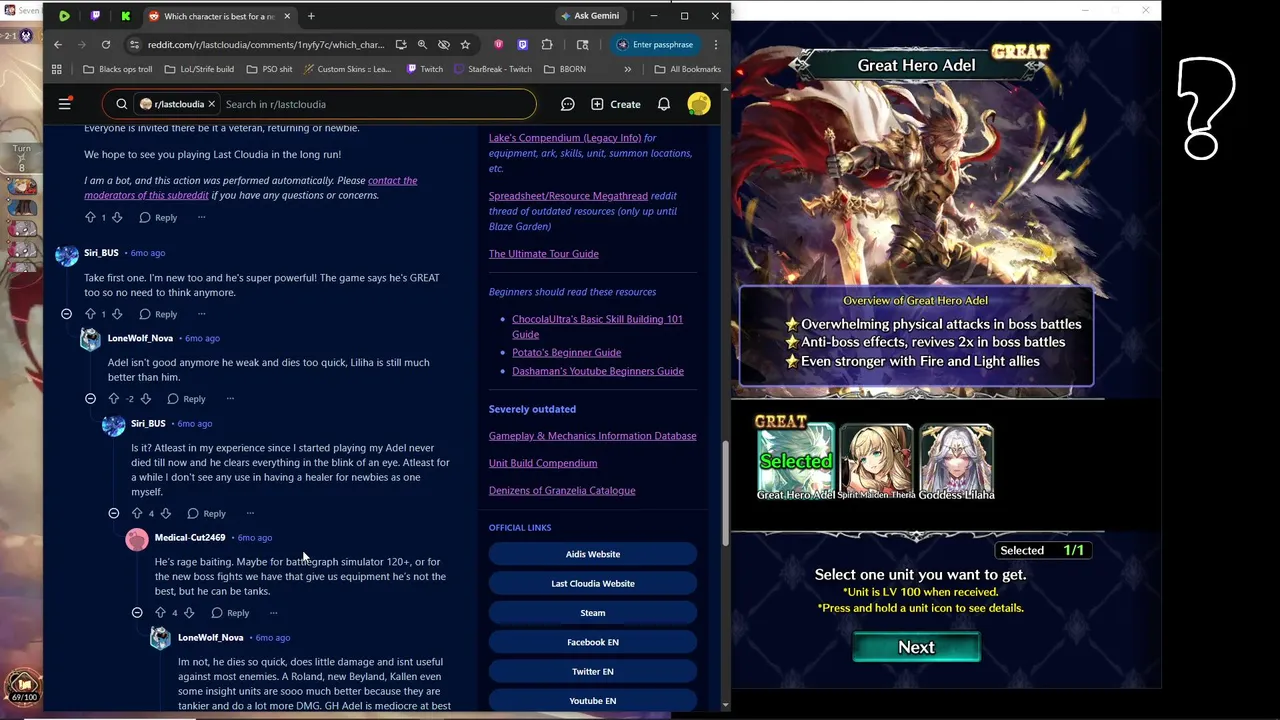
Task: Close the Reddit 'Which character is best' tab
Action: coord(287,16)
